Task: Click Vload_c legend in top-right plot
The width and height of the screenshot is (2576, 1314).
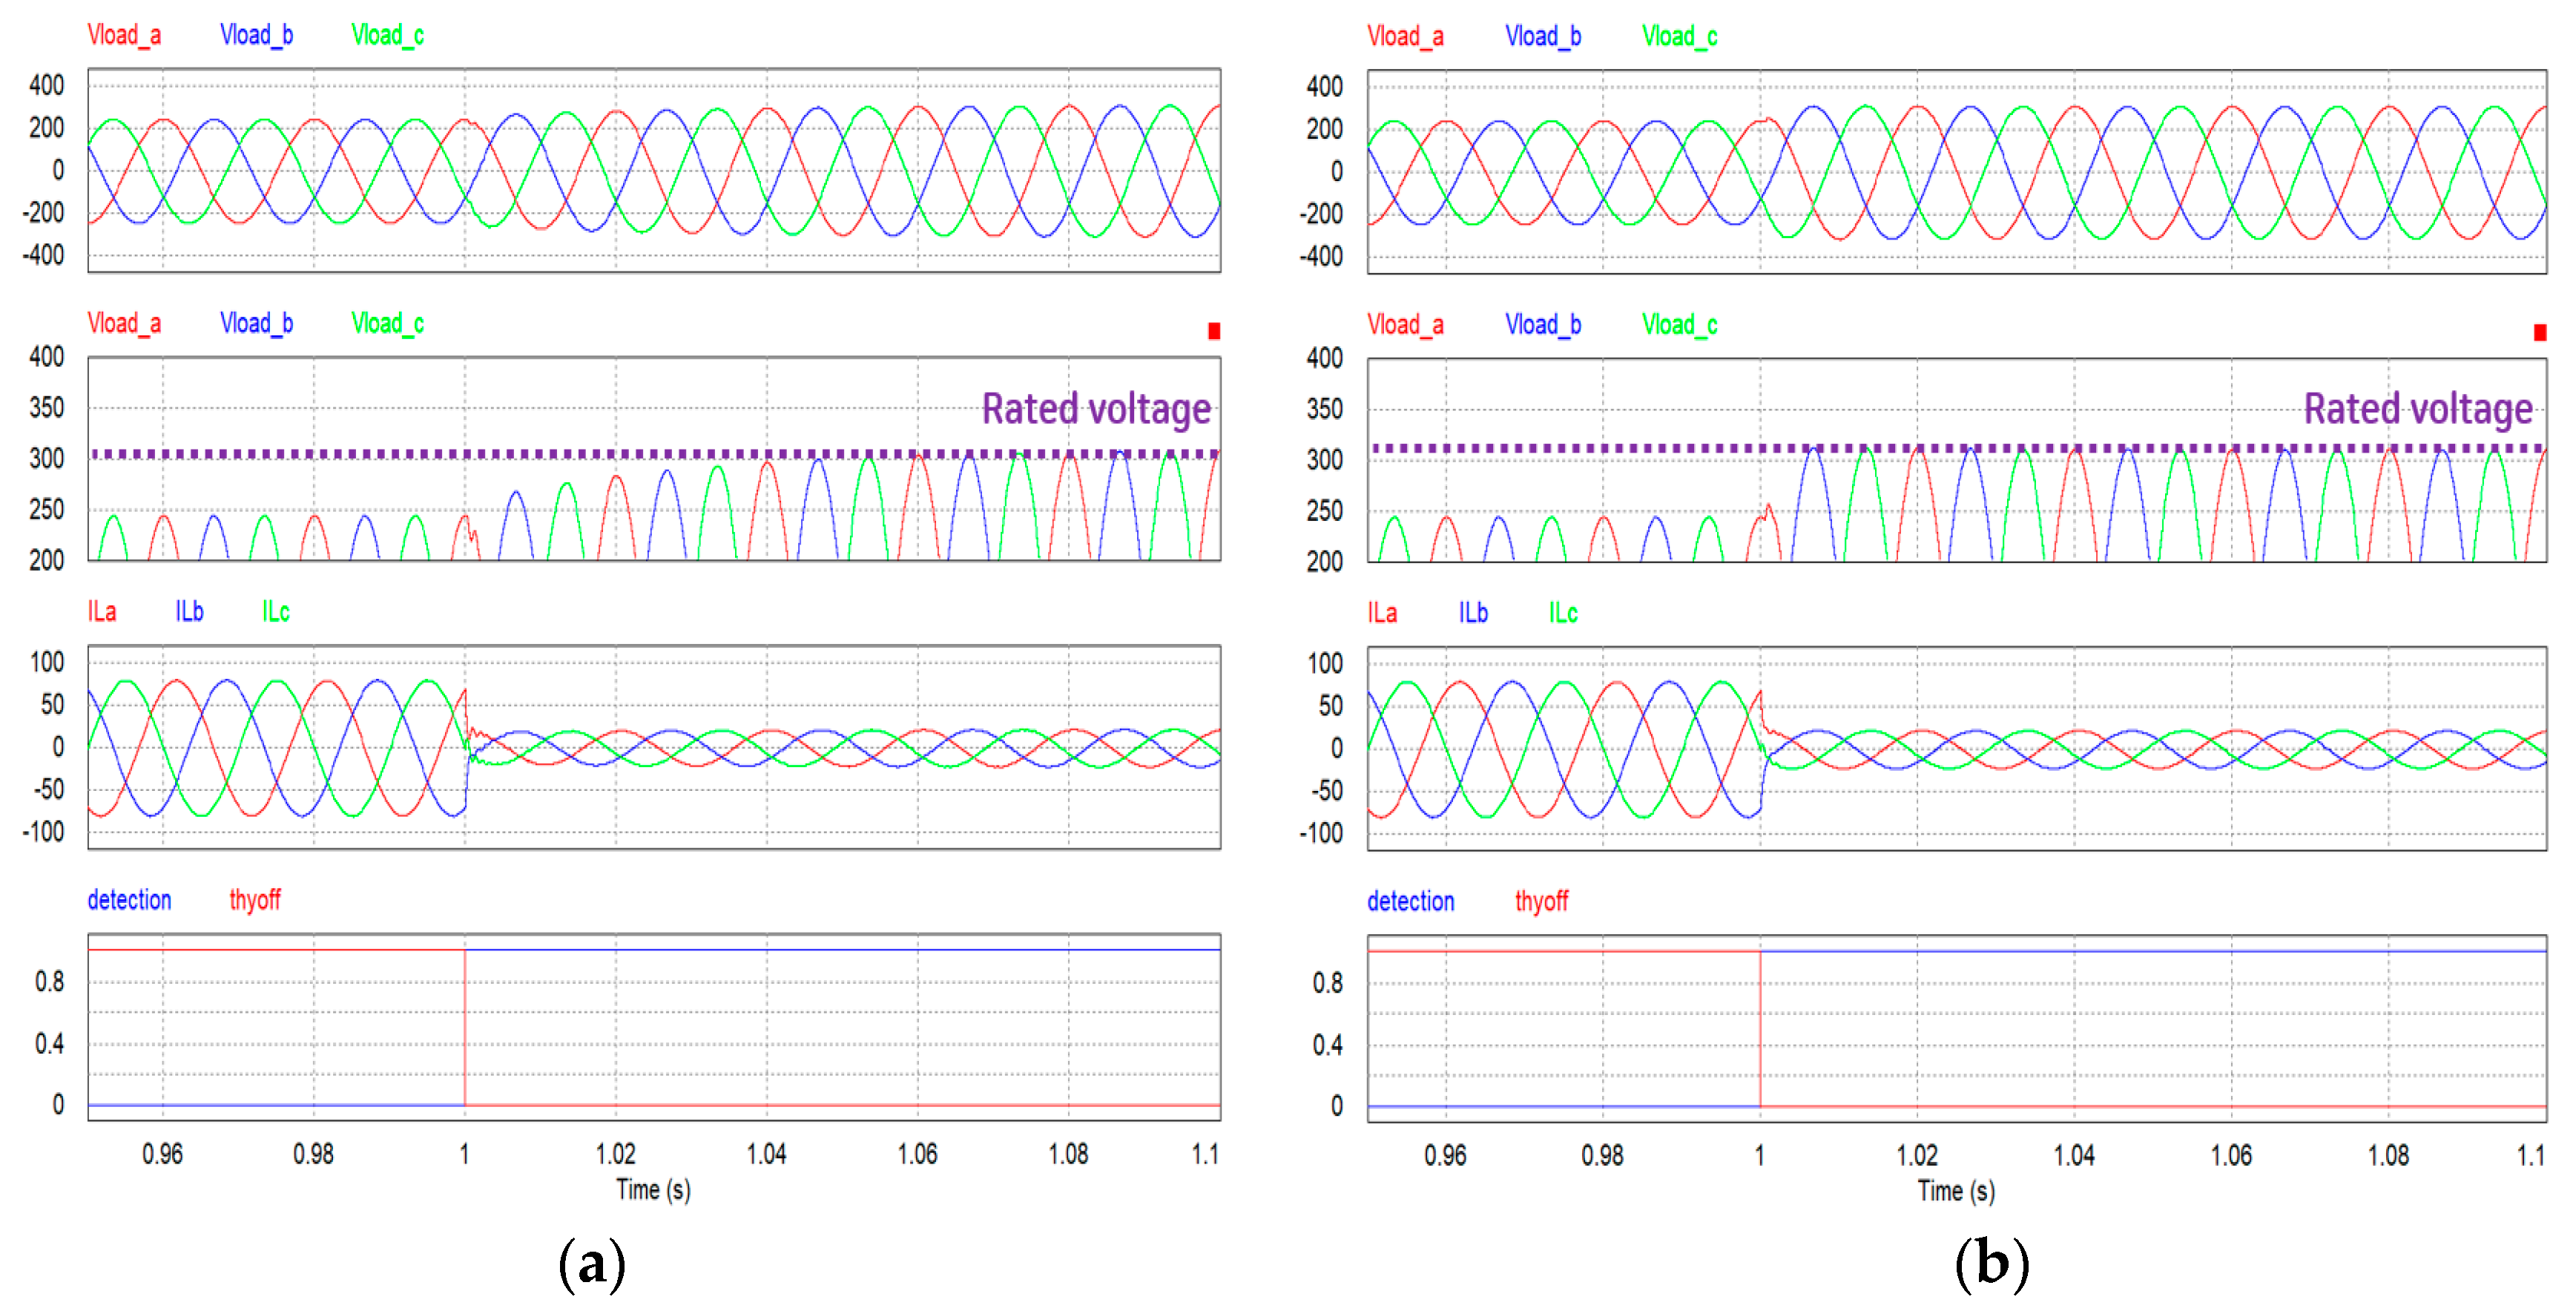Action: point(1679,37)
